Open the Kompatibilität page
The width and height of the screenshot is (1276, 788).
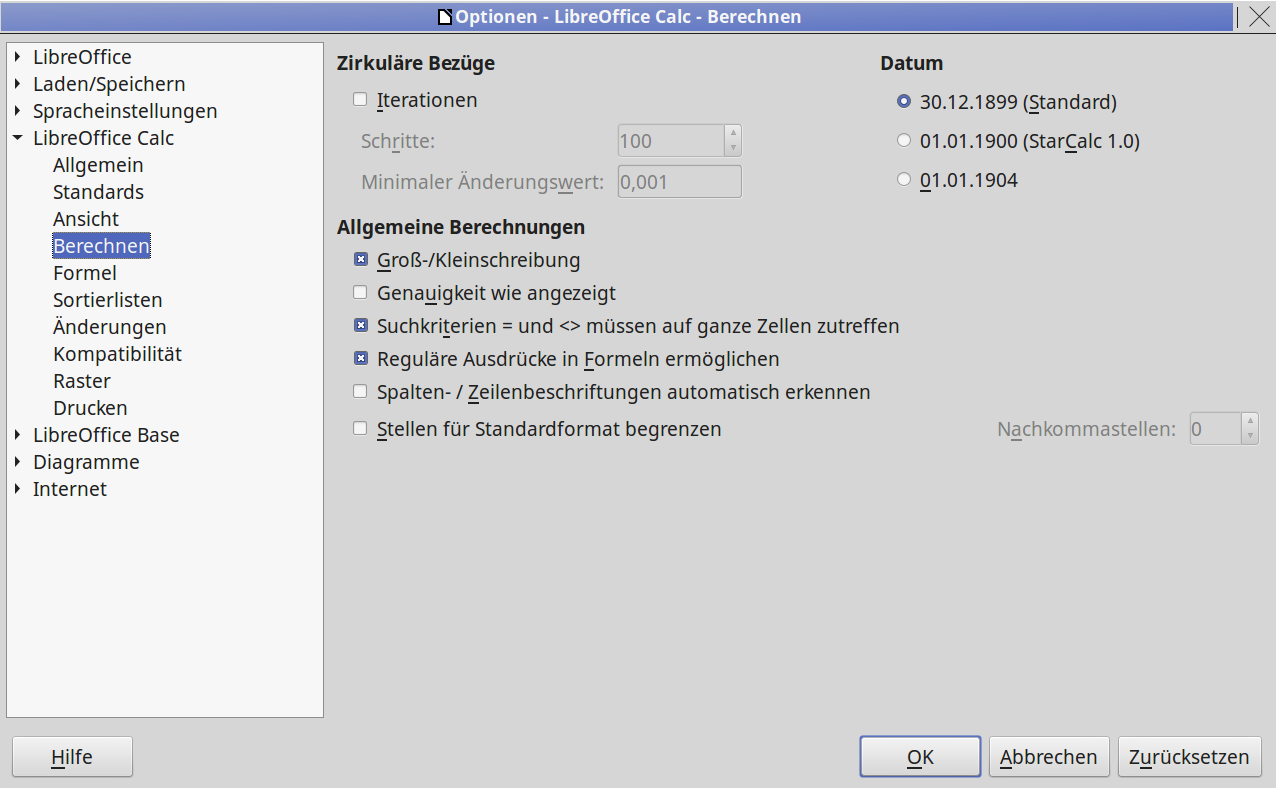(x=117, y=354)
